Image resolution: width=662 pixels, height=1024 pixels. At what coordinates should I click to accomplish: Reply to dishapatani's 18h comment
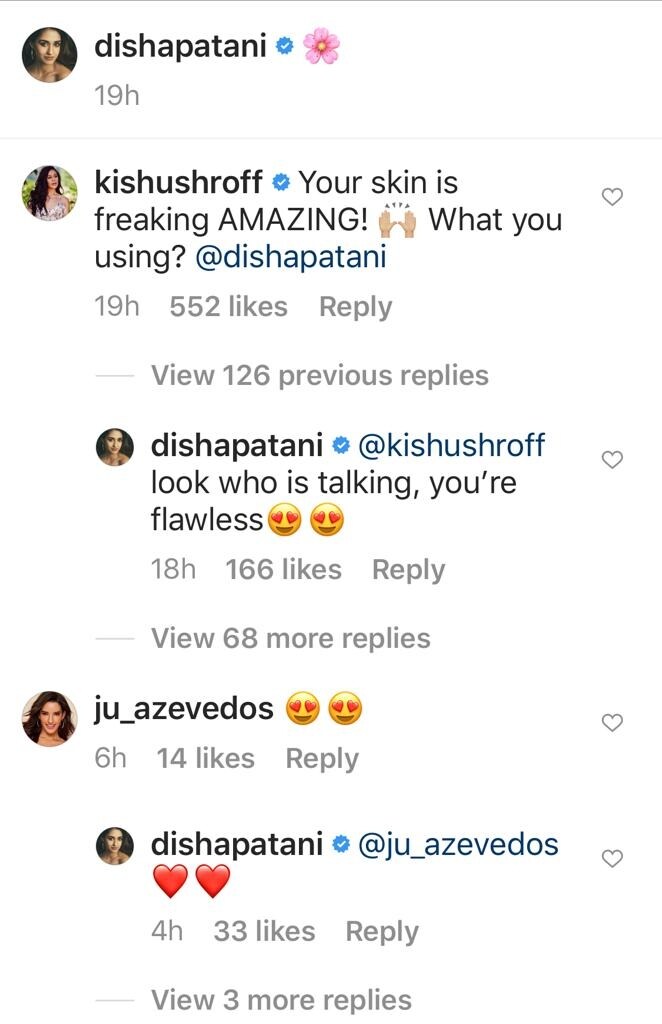409,569
